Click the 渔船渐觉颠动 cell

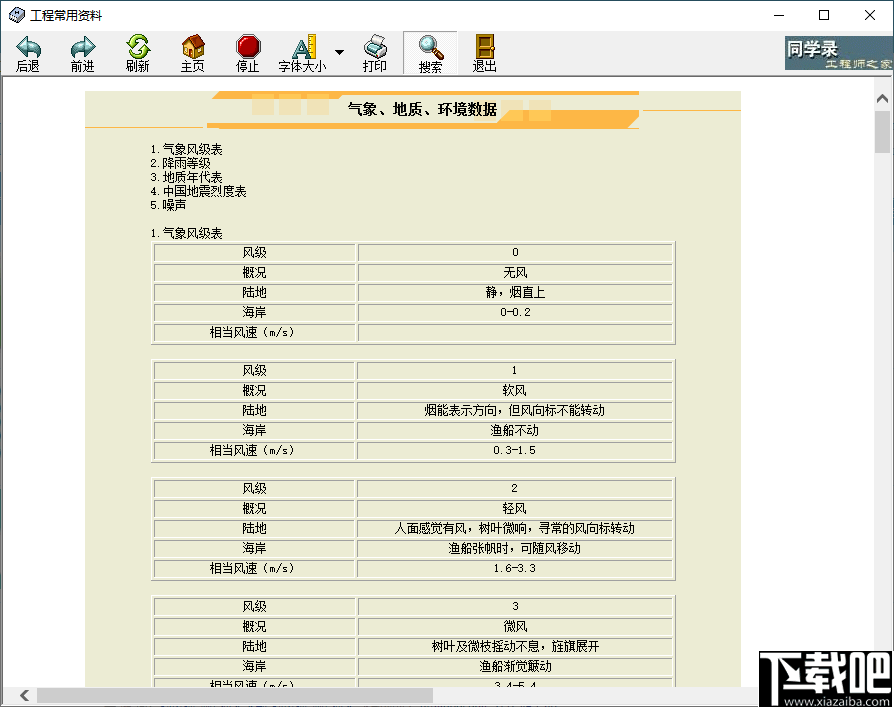pyautogui.click(x=515, y=667)
